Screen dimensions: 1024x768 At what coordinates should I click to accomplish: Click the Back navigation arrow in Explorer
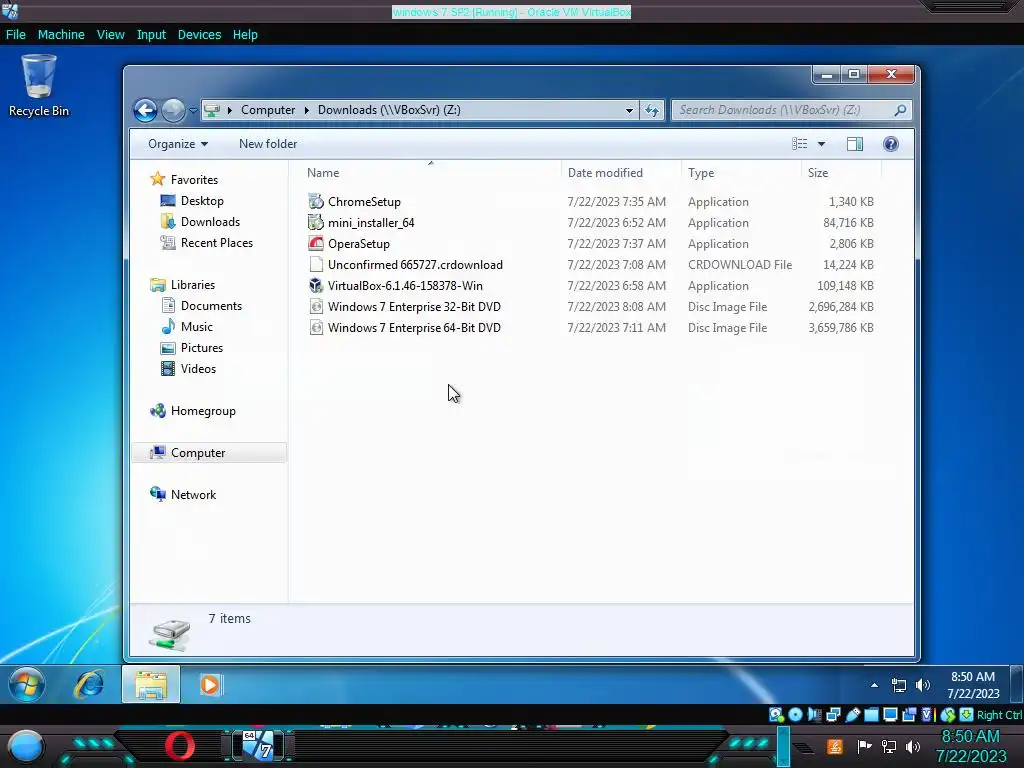145,110
